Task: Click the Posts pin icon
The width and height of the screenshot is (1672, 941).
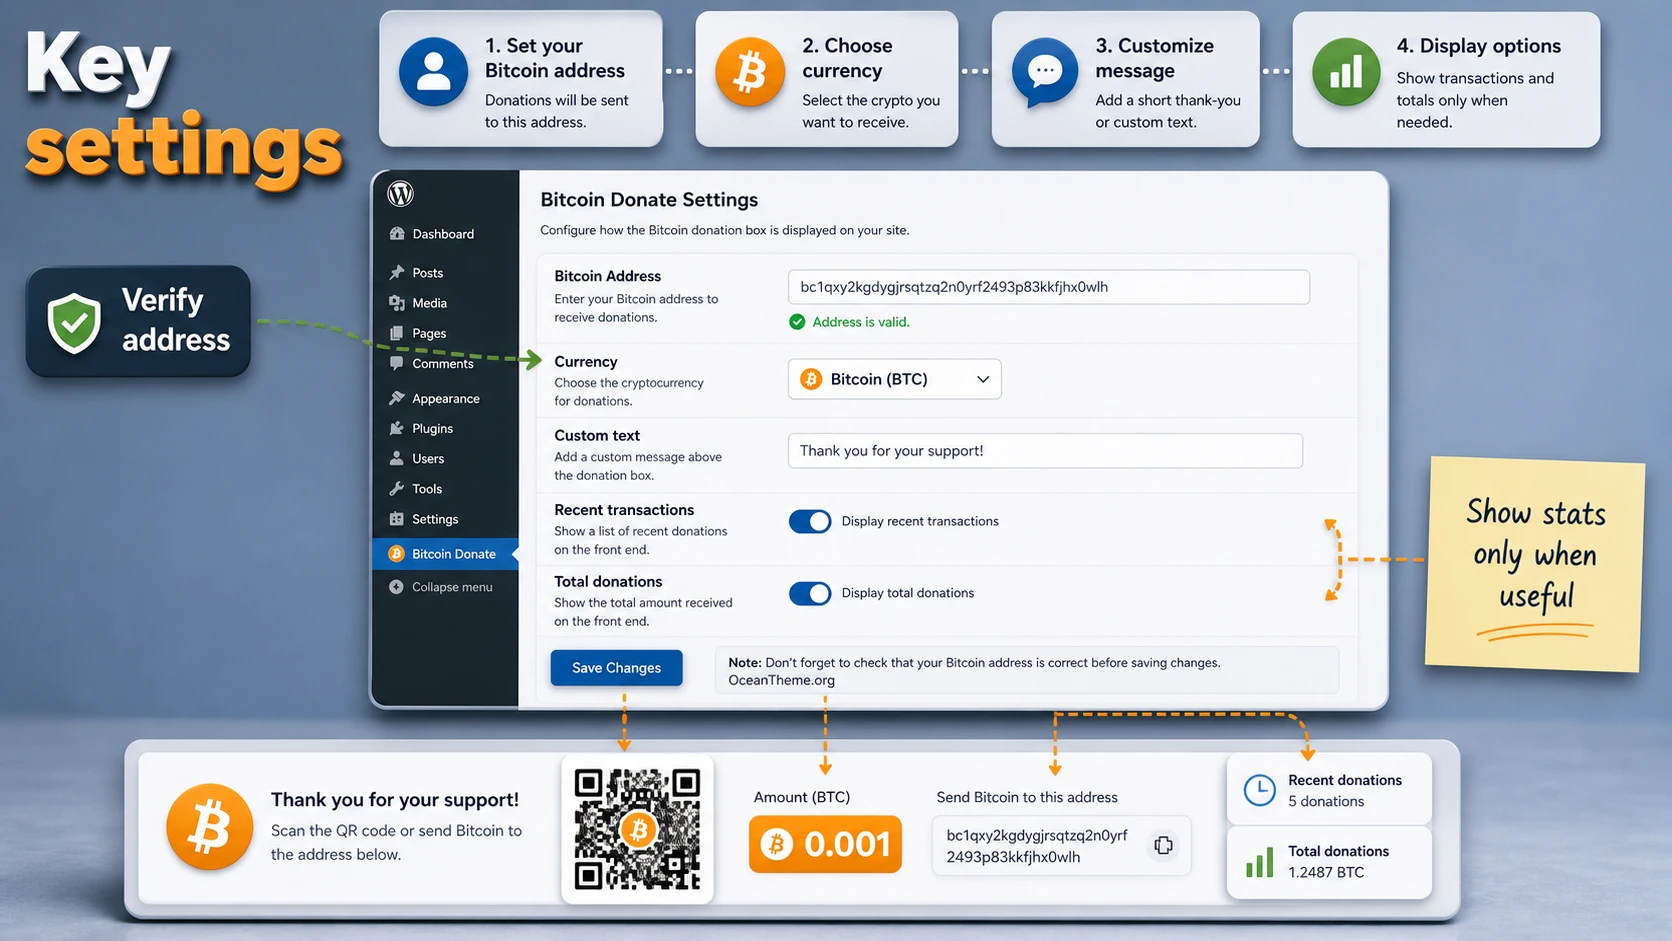Action: coord(397,272)
